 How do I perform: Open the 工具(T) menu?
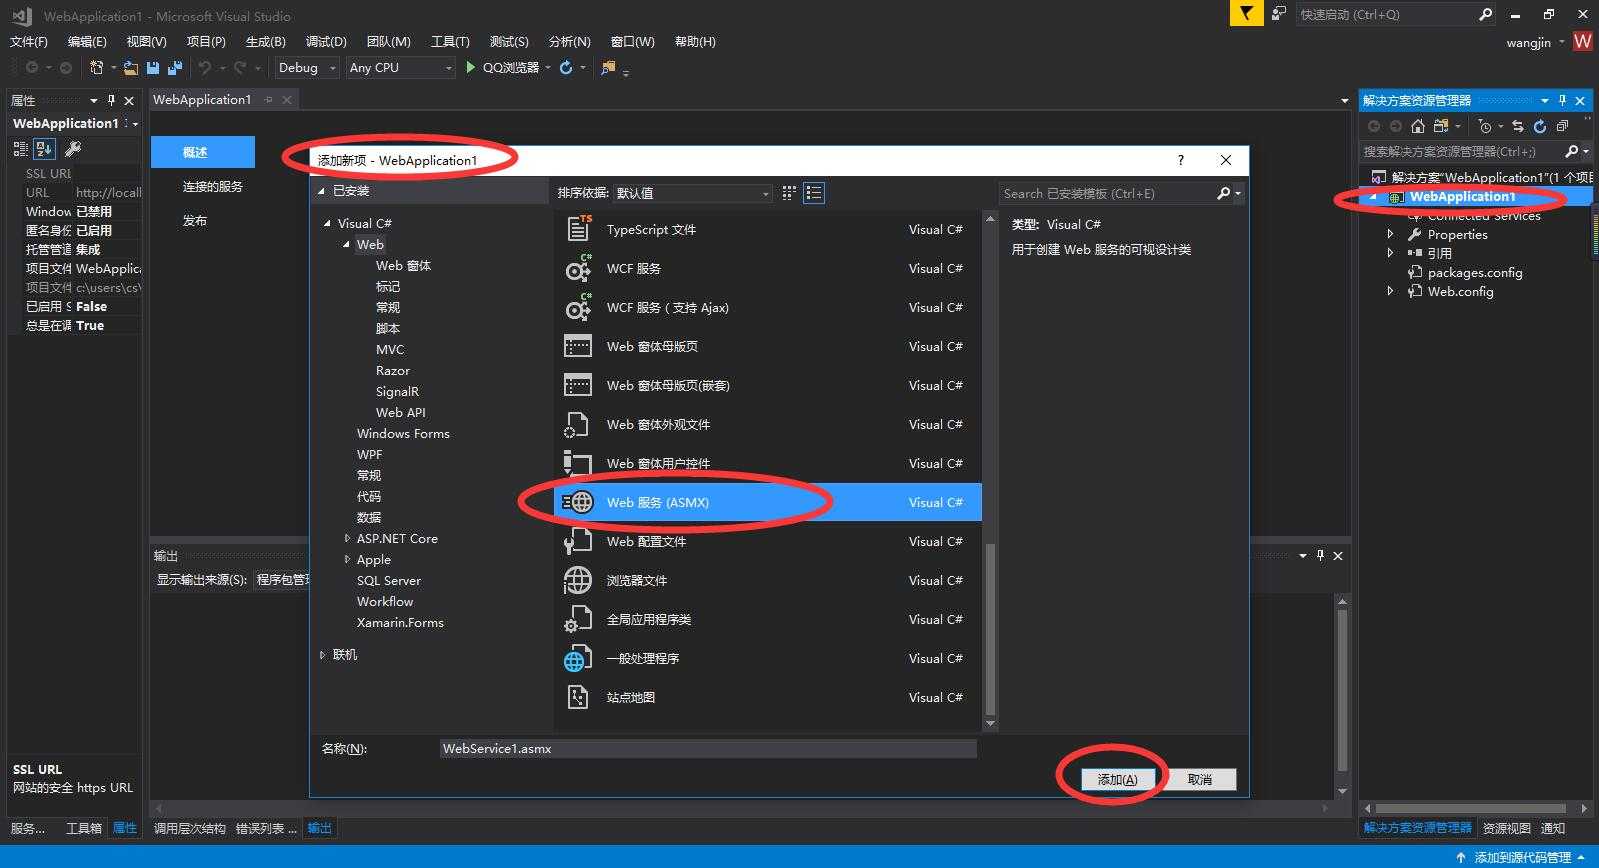(x=450, y=41)
